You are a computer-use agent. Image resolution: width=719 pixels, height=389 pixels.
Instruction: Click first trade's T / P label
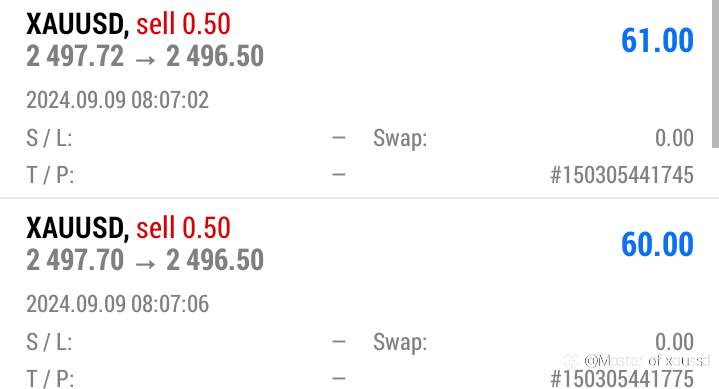[50, 175]
